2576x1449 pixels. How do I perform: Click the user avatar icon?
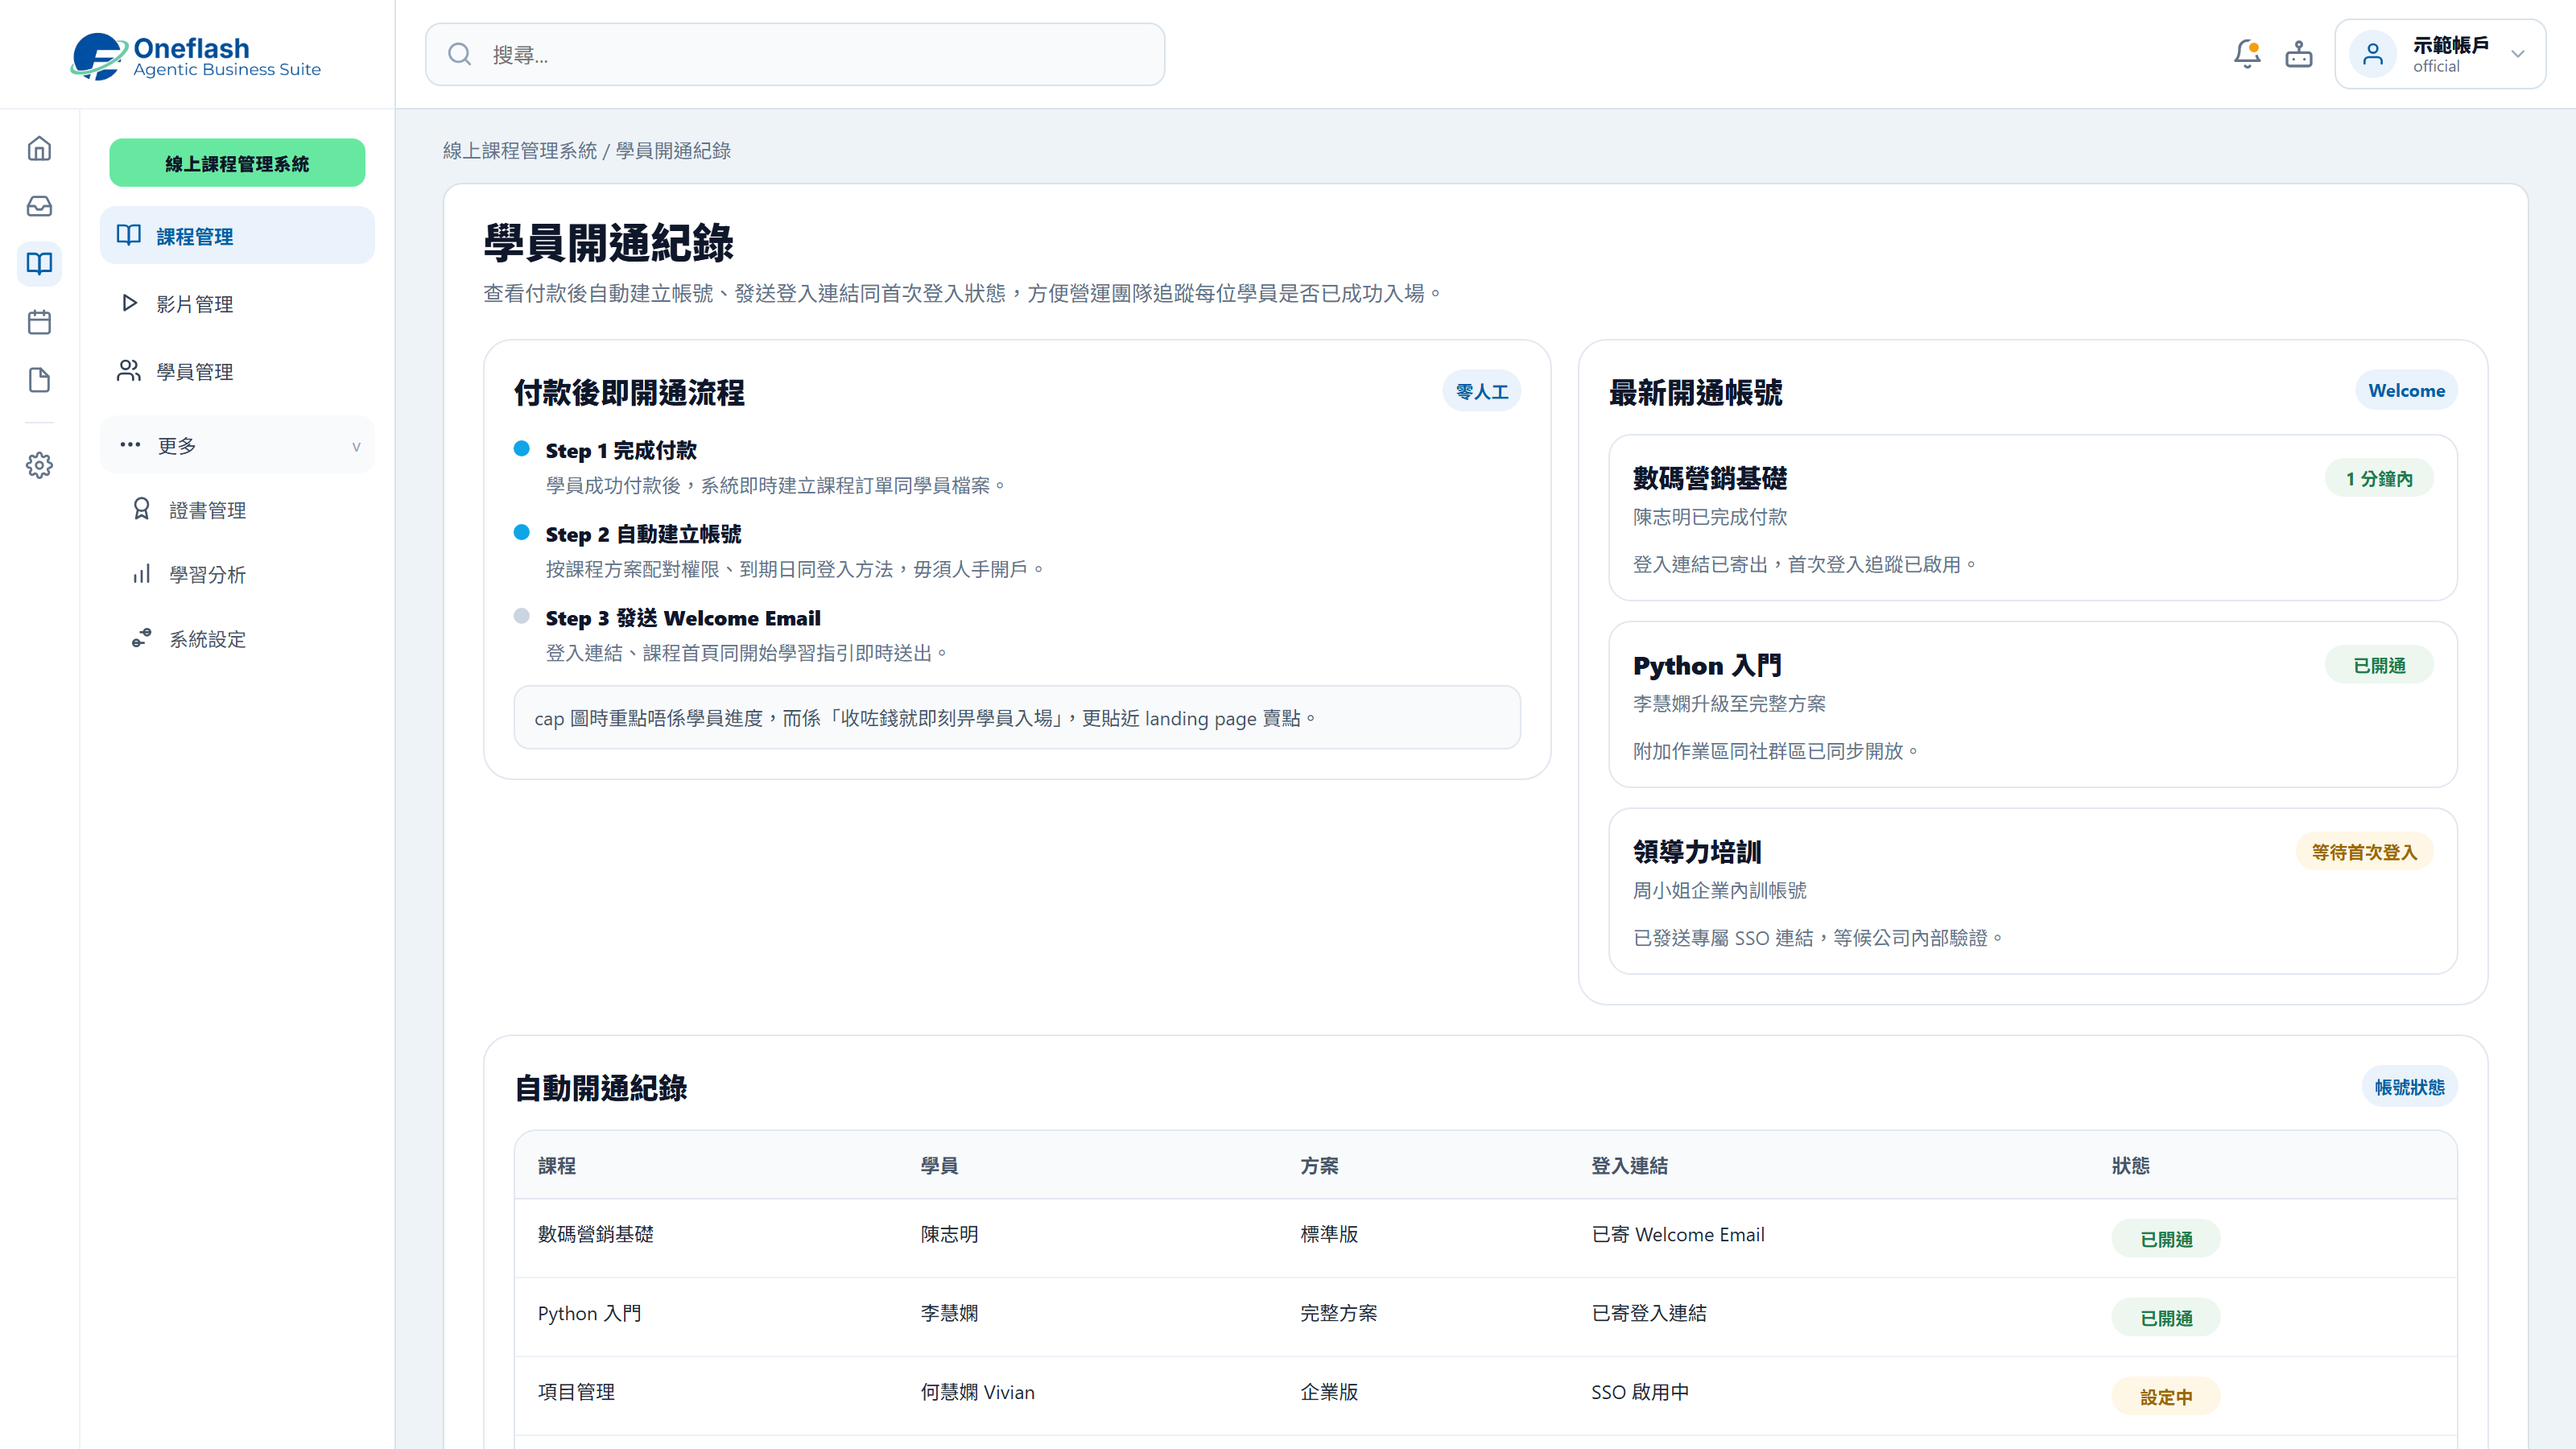2373,54
